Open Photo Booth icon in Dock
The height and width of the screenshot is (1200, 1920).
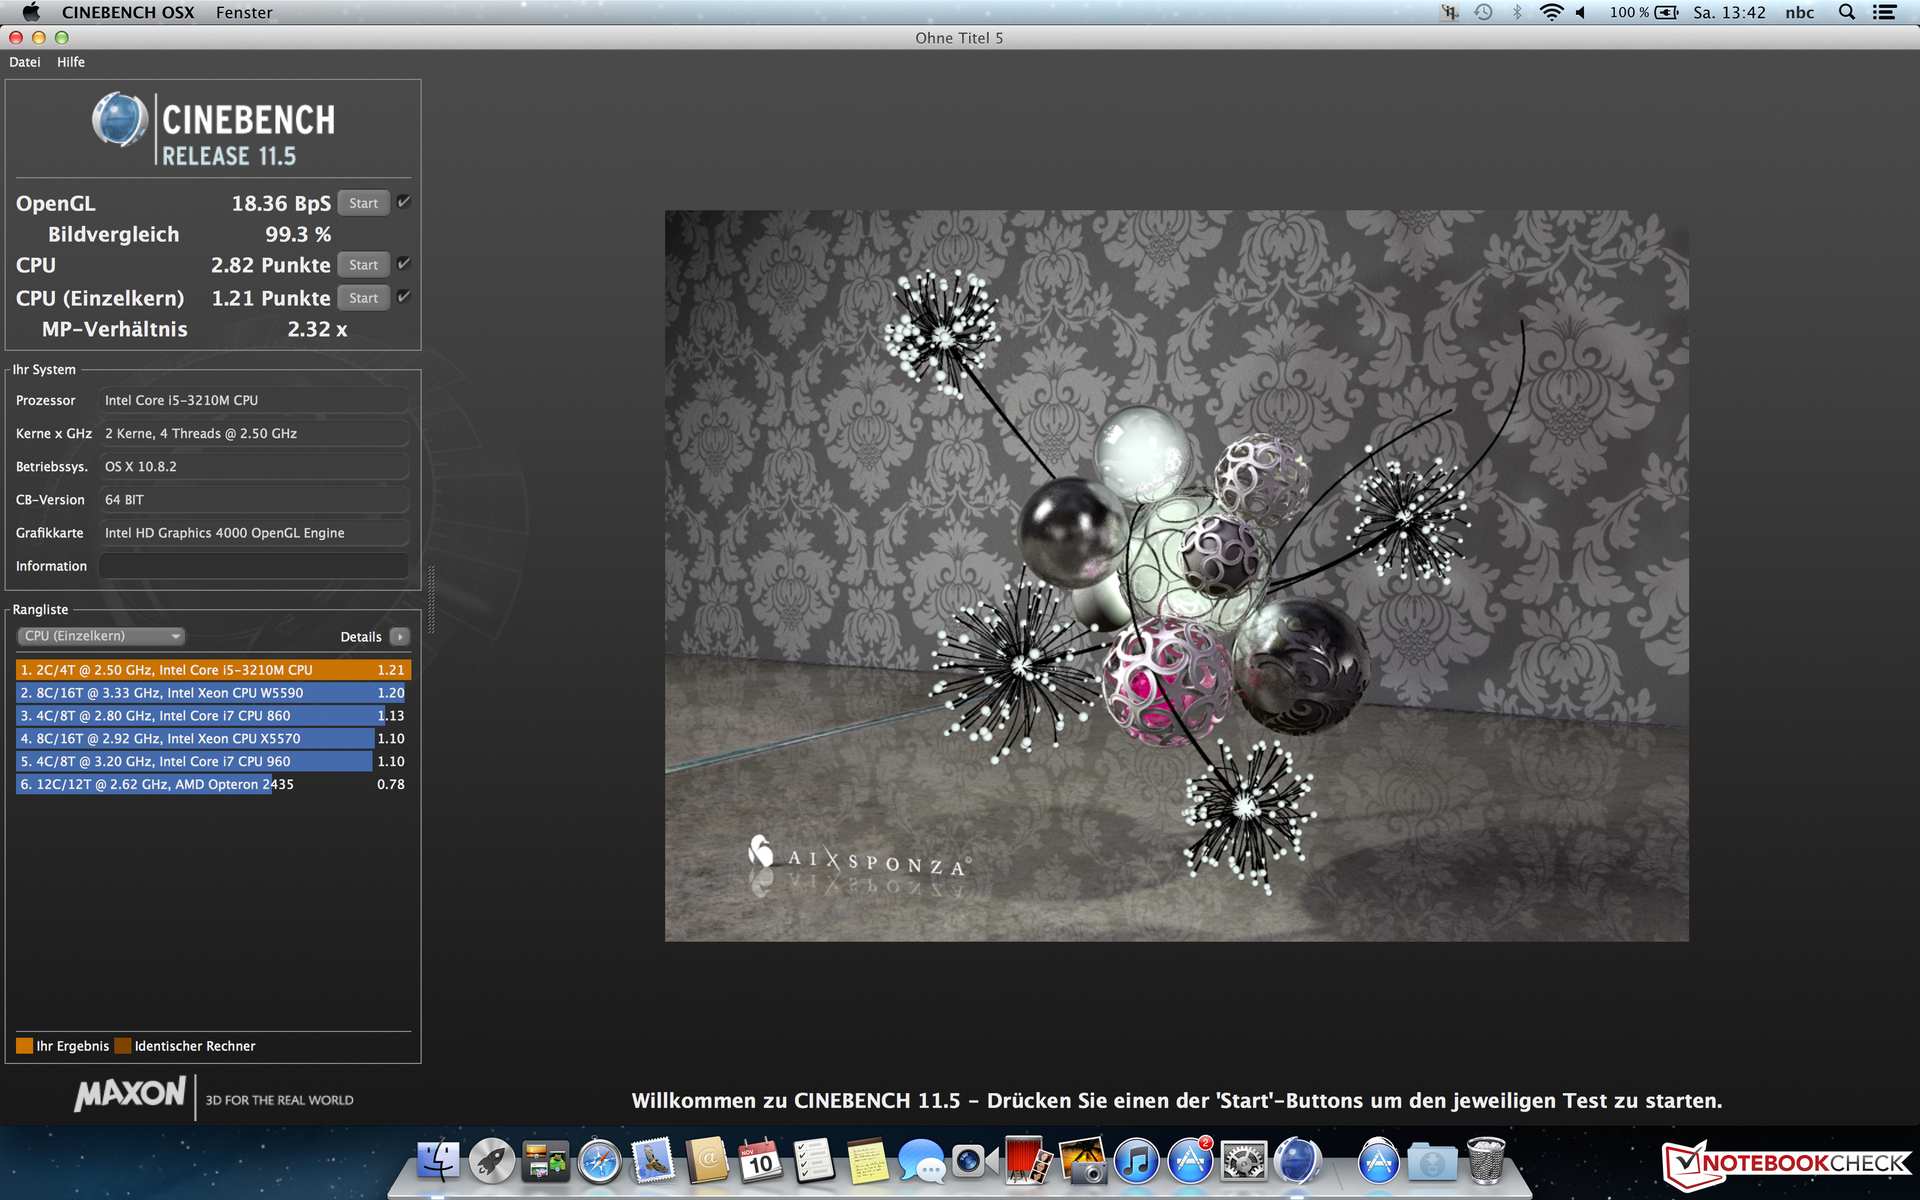coord(1028,1162)
